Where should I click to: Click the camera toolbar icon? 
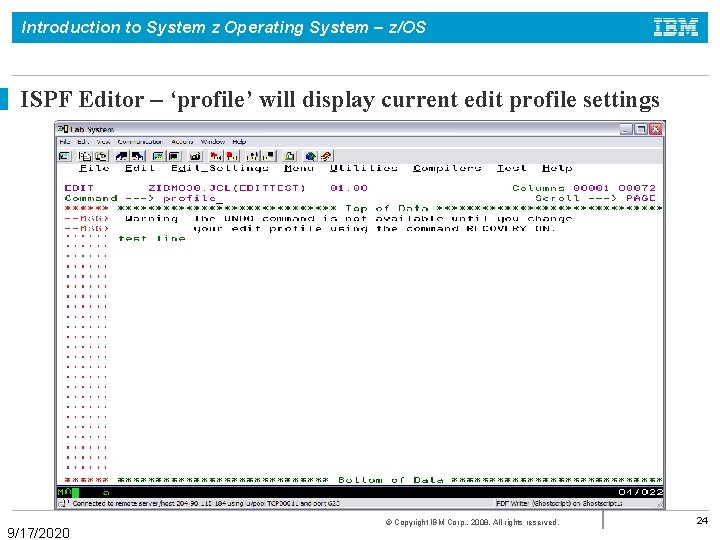pyautogui.click(x=195, y=156)
